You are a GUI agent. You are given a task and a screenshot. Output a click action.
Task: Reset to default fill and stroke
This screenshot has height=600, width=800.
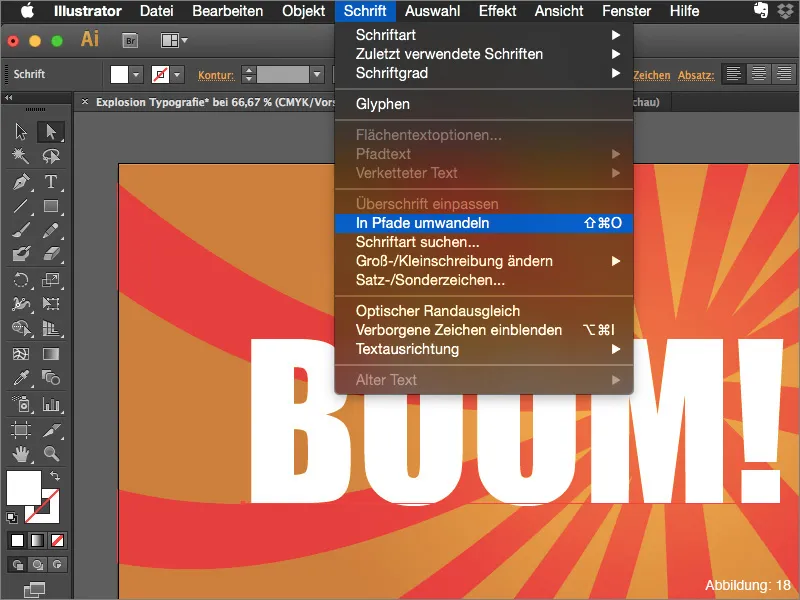11,518
